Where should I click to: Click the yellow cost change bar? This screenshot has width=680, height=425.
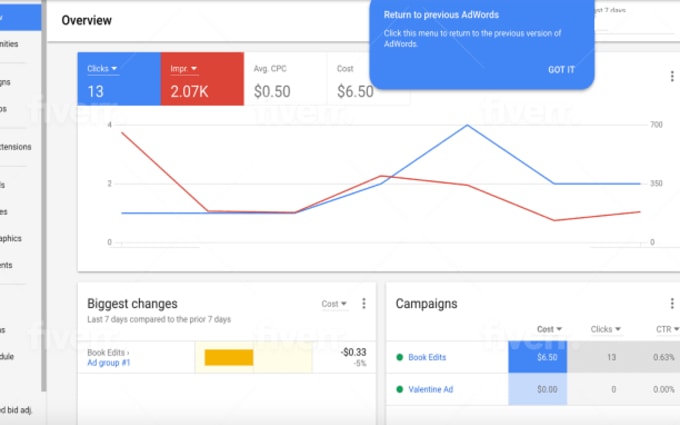[229, 357]
